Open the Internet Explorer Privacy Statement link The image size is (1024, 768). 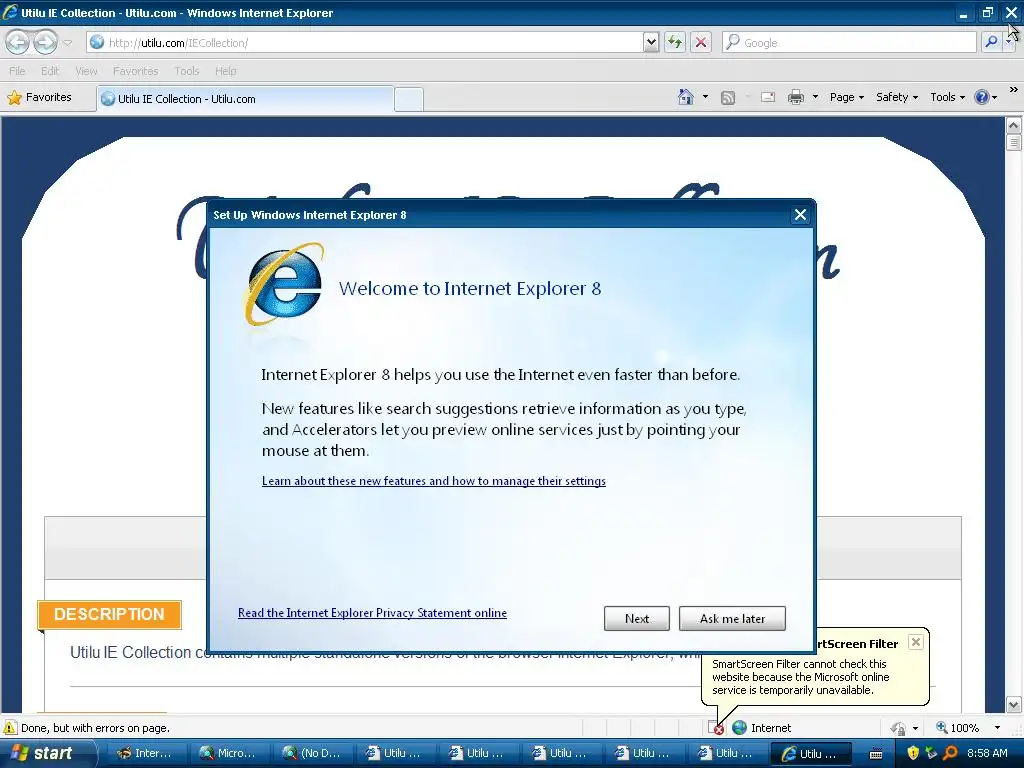[x=372, y=613]
